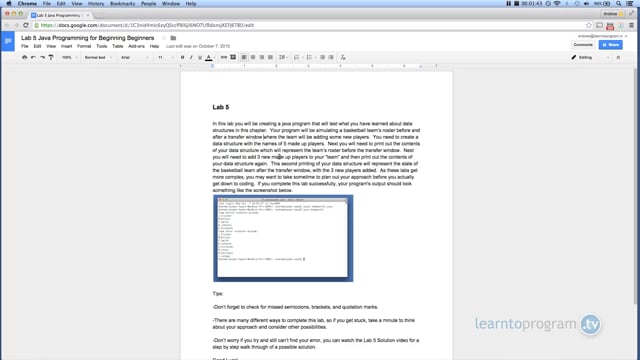640x360 pixels.
Task: Click the decrease indent icon
Action: click(x=322, y=58)
